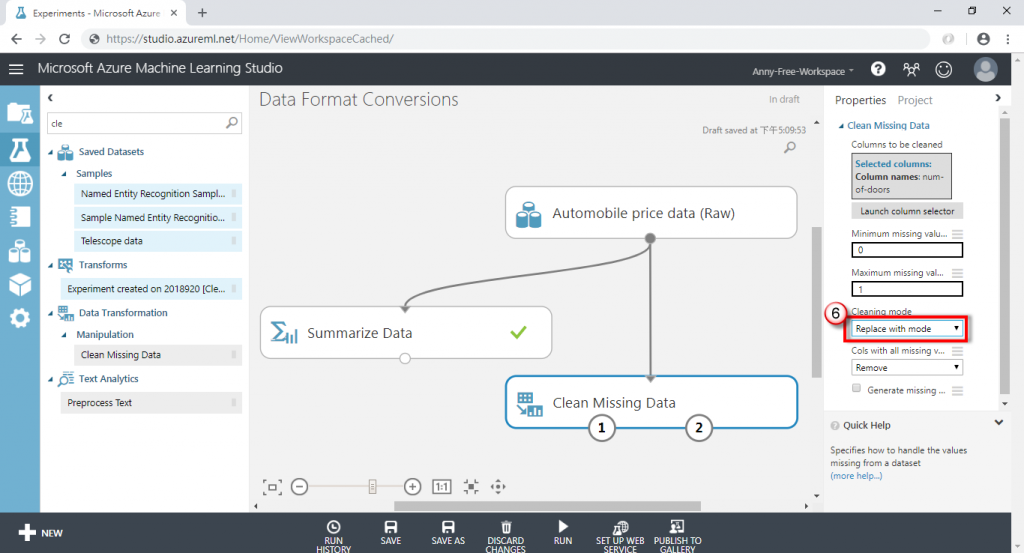The height and width of the screenshot is (553, 1024).
Task: Click Launch column selector button
Action: 907,211
